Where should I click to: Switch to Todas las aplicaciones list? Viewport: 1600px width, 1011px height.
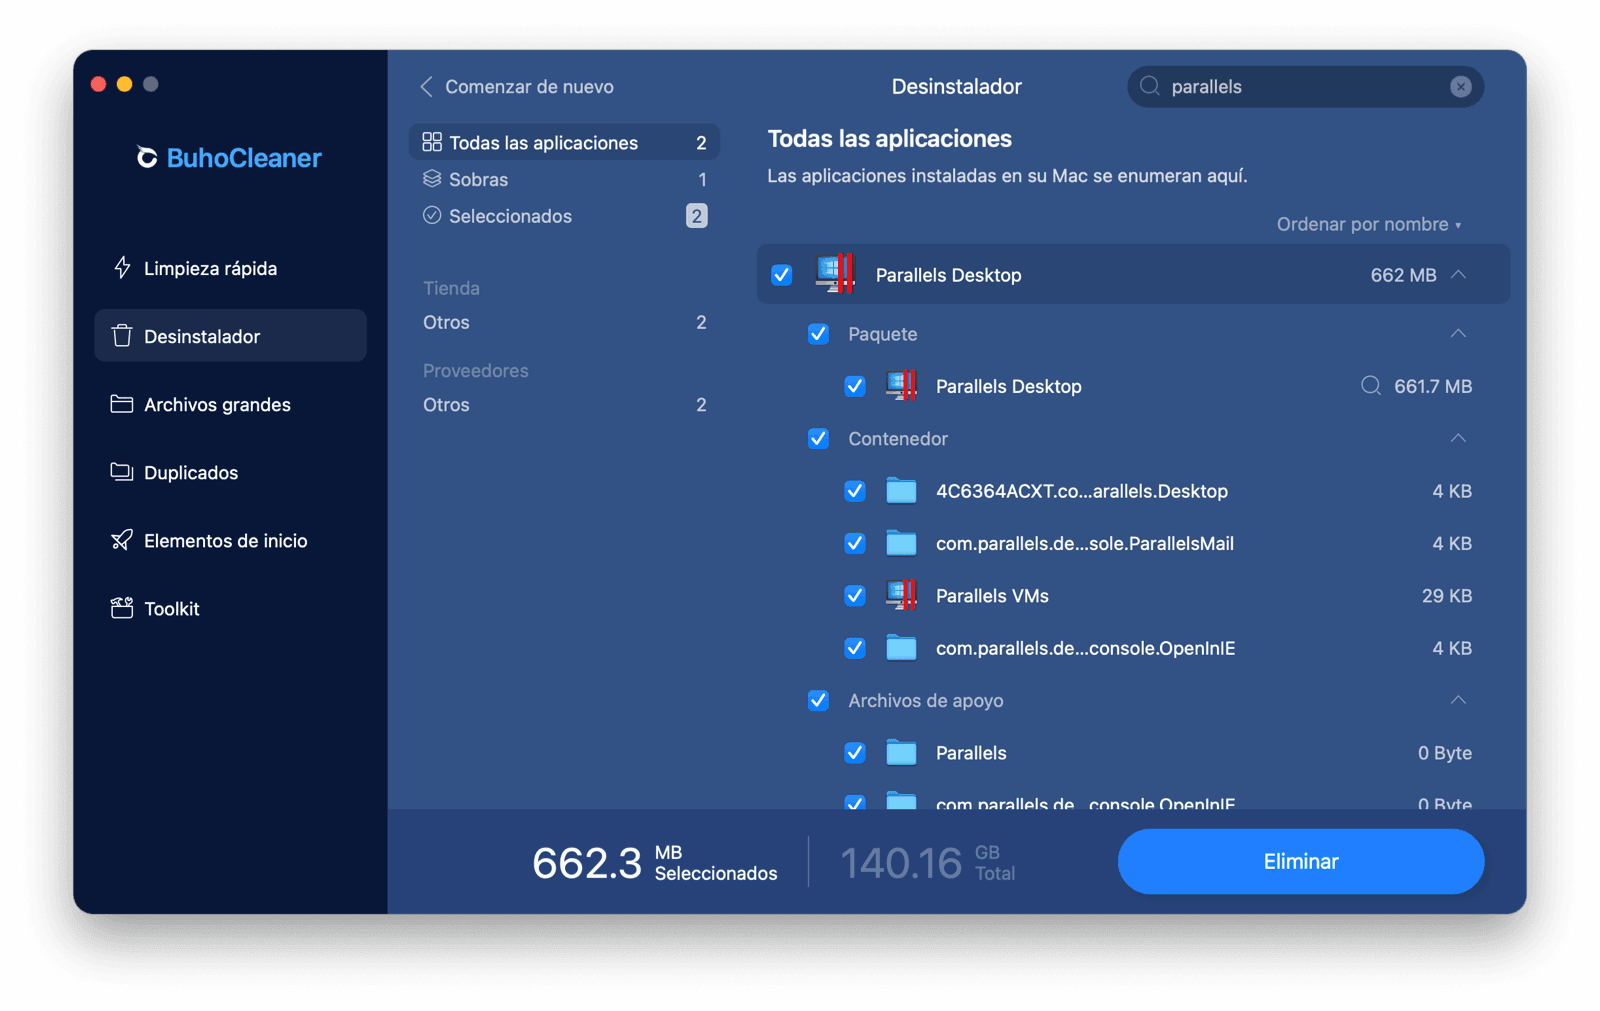click(543, 142)
